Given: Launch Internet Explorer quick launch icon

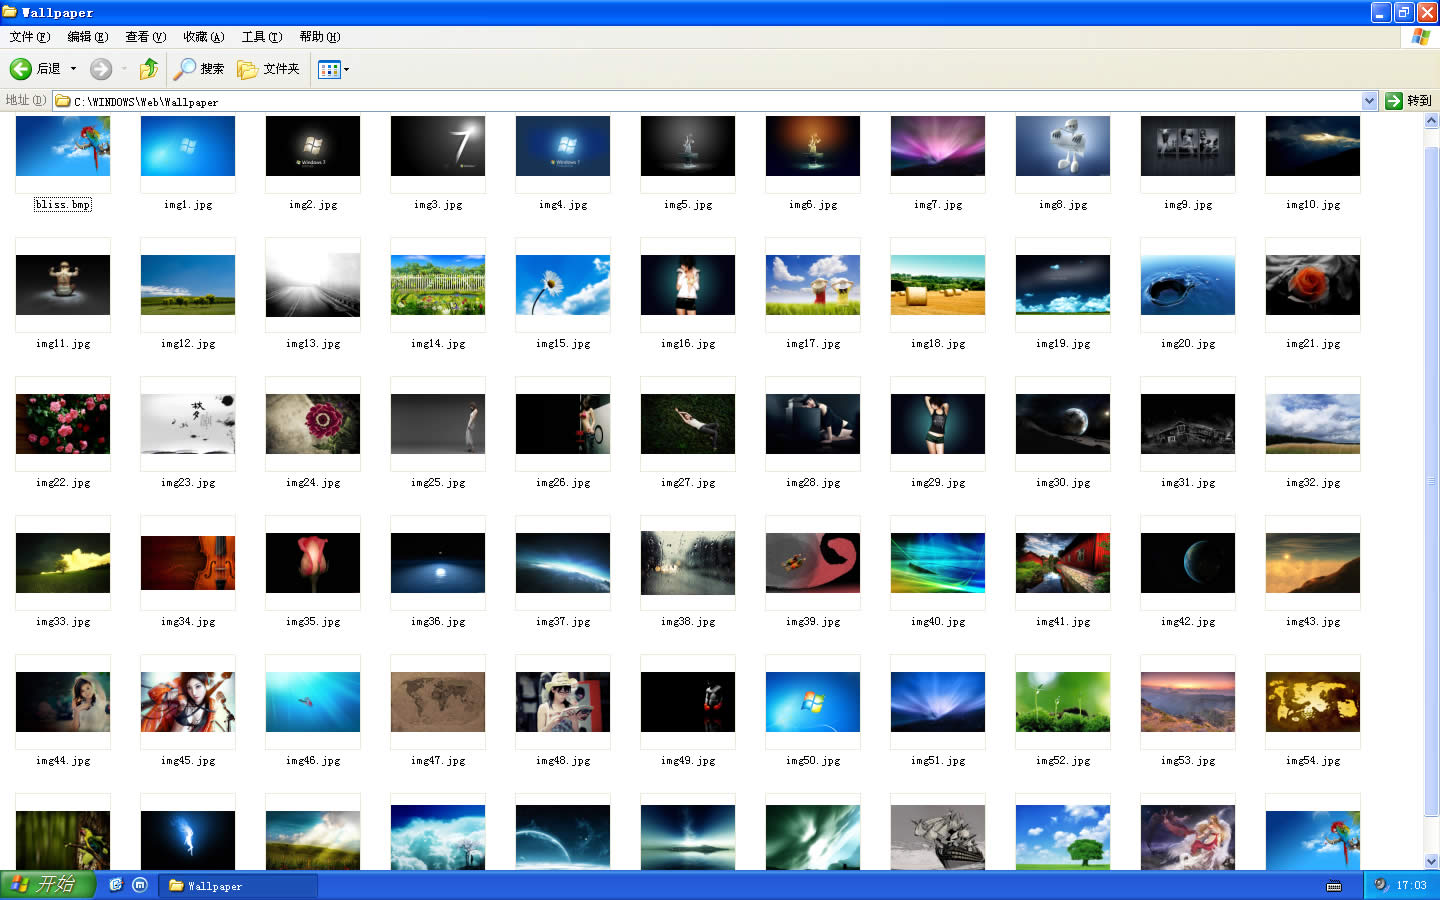Looking at the screenshot, I should (x=116, y=885).
